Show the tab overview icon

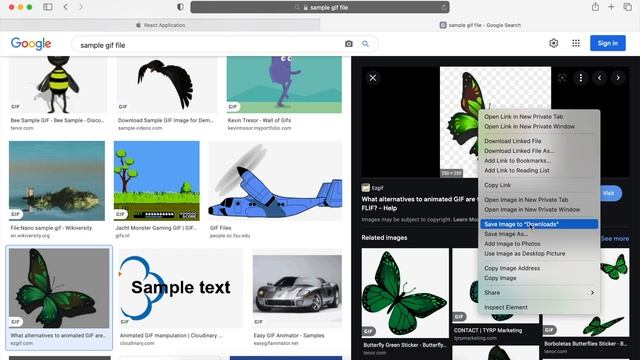627,7
